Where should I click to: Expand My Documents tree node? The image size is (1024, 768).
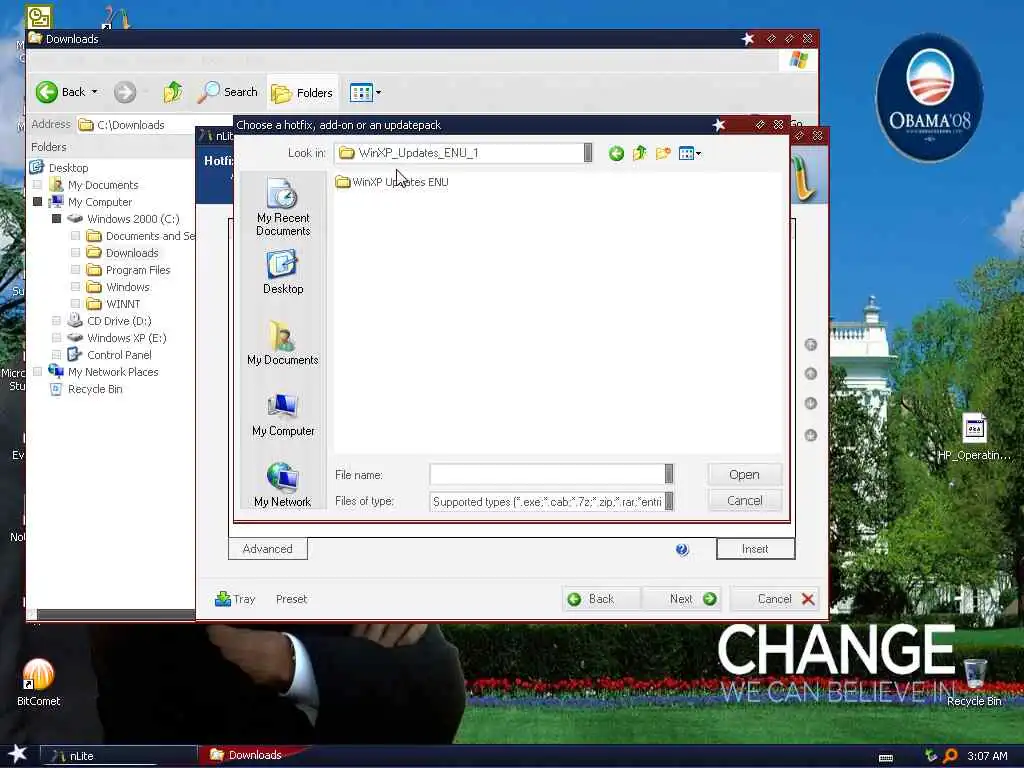37,185
